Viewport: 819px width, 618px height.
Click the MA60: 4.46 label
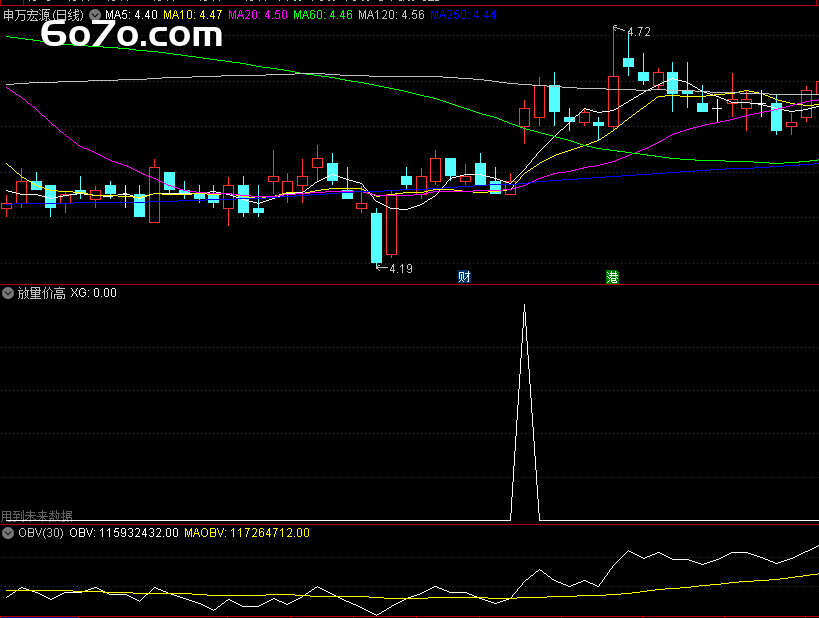[323, 15]
